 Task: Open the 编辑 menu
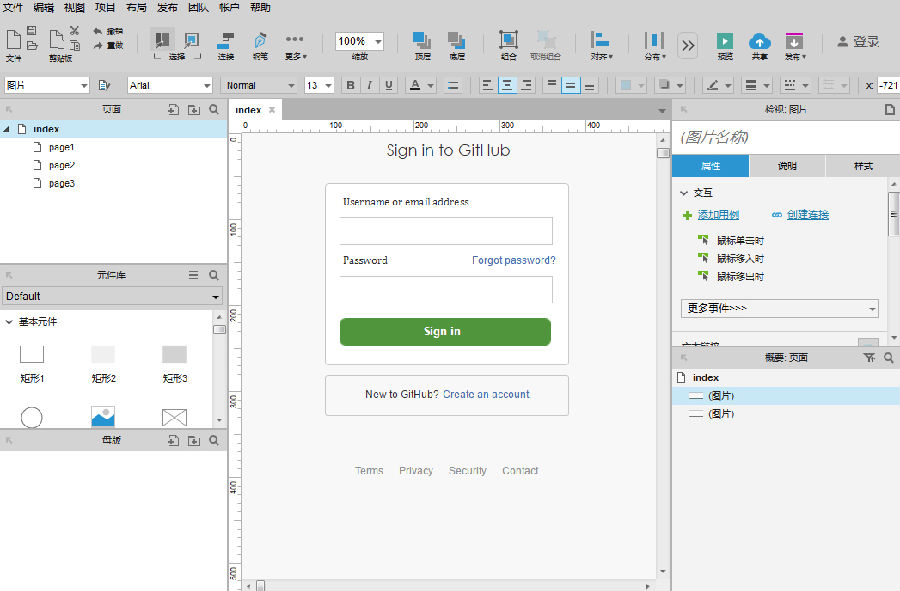tap(44, 7)
